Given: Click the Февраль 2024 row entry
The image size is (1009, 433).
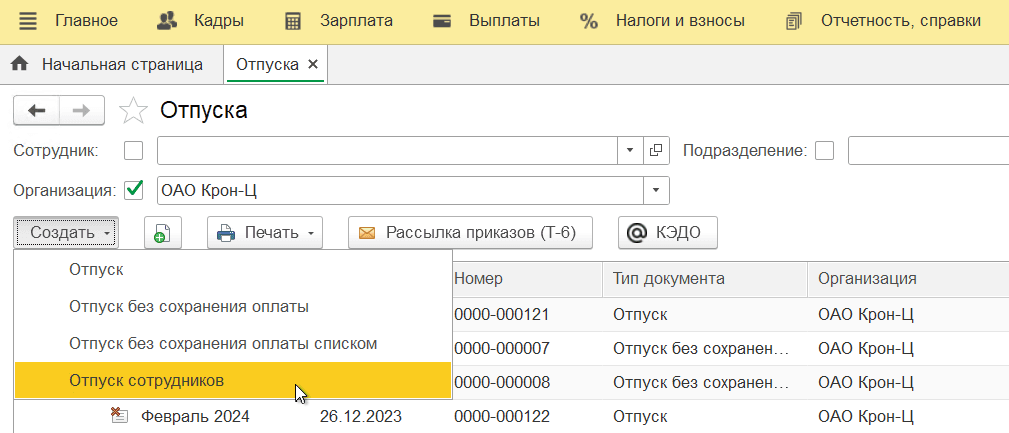Looking at the screenshot, I should [195, 417].
